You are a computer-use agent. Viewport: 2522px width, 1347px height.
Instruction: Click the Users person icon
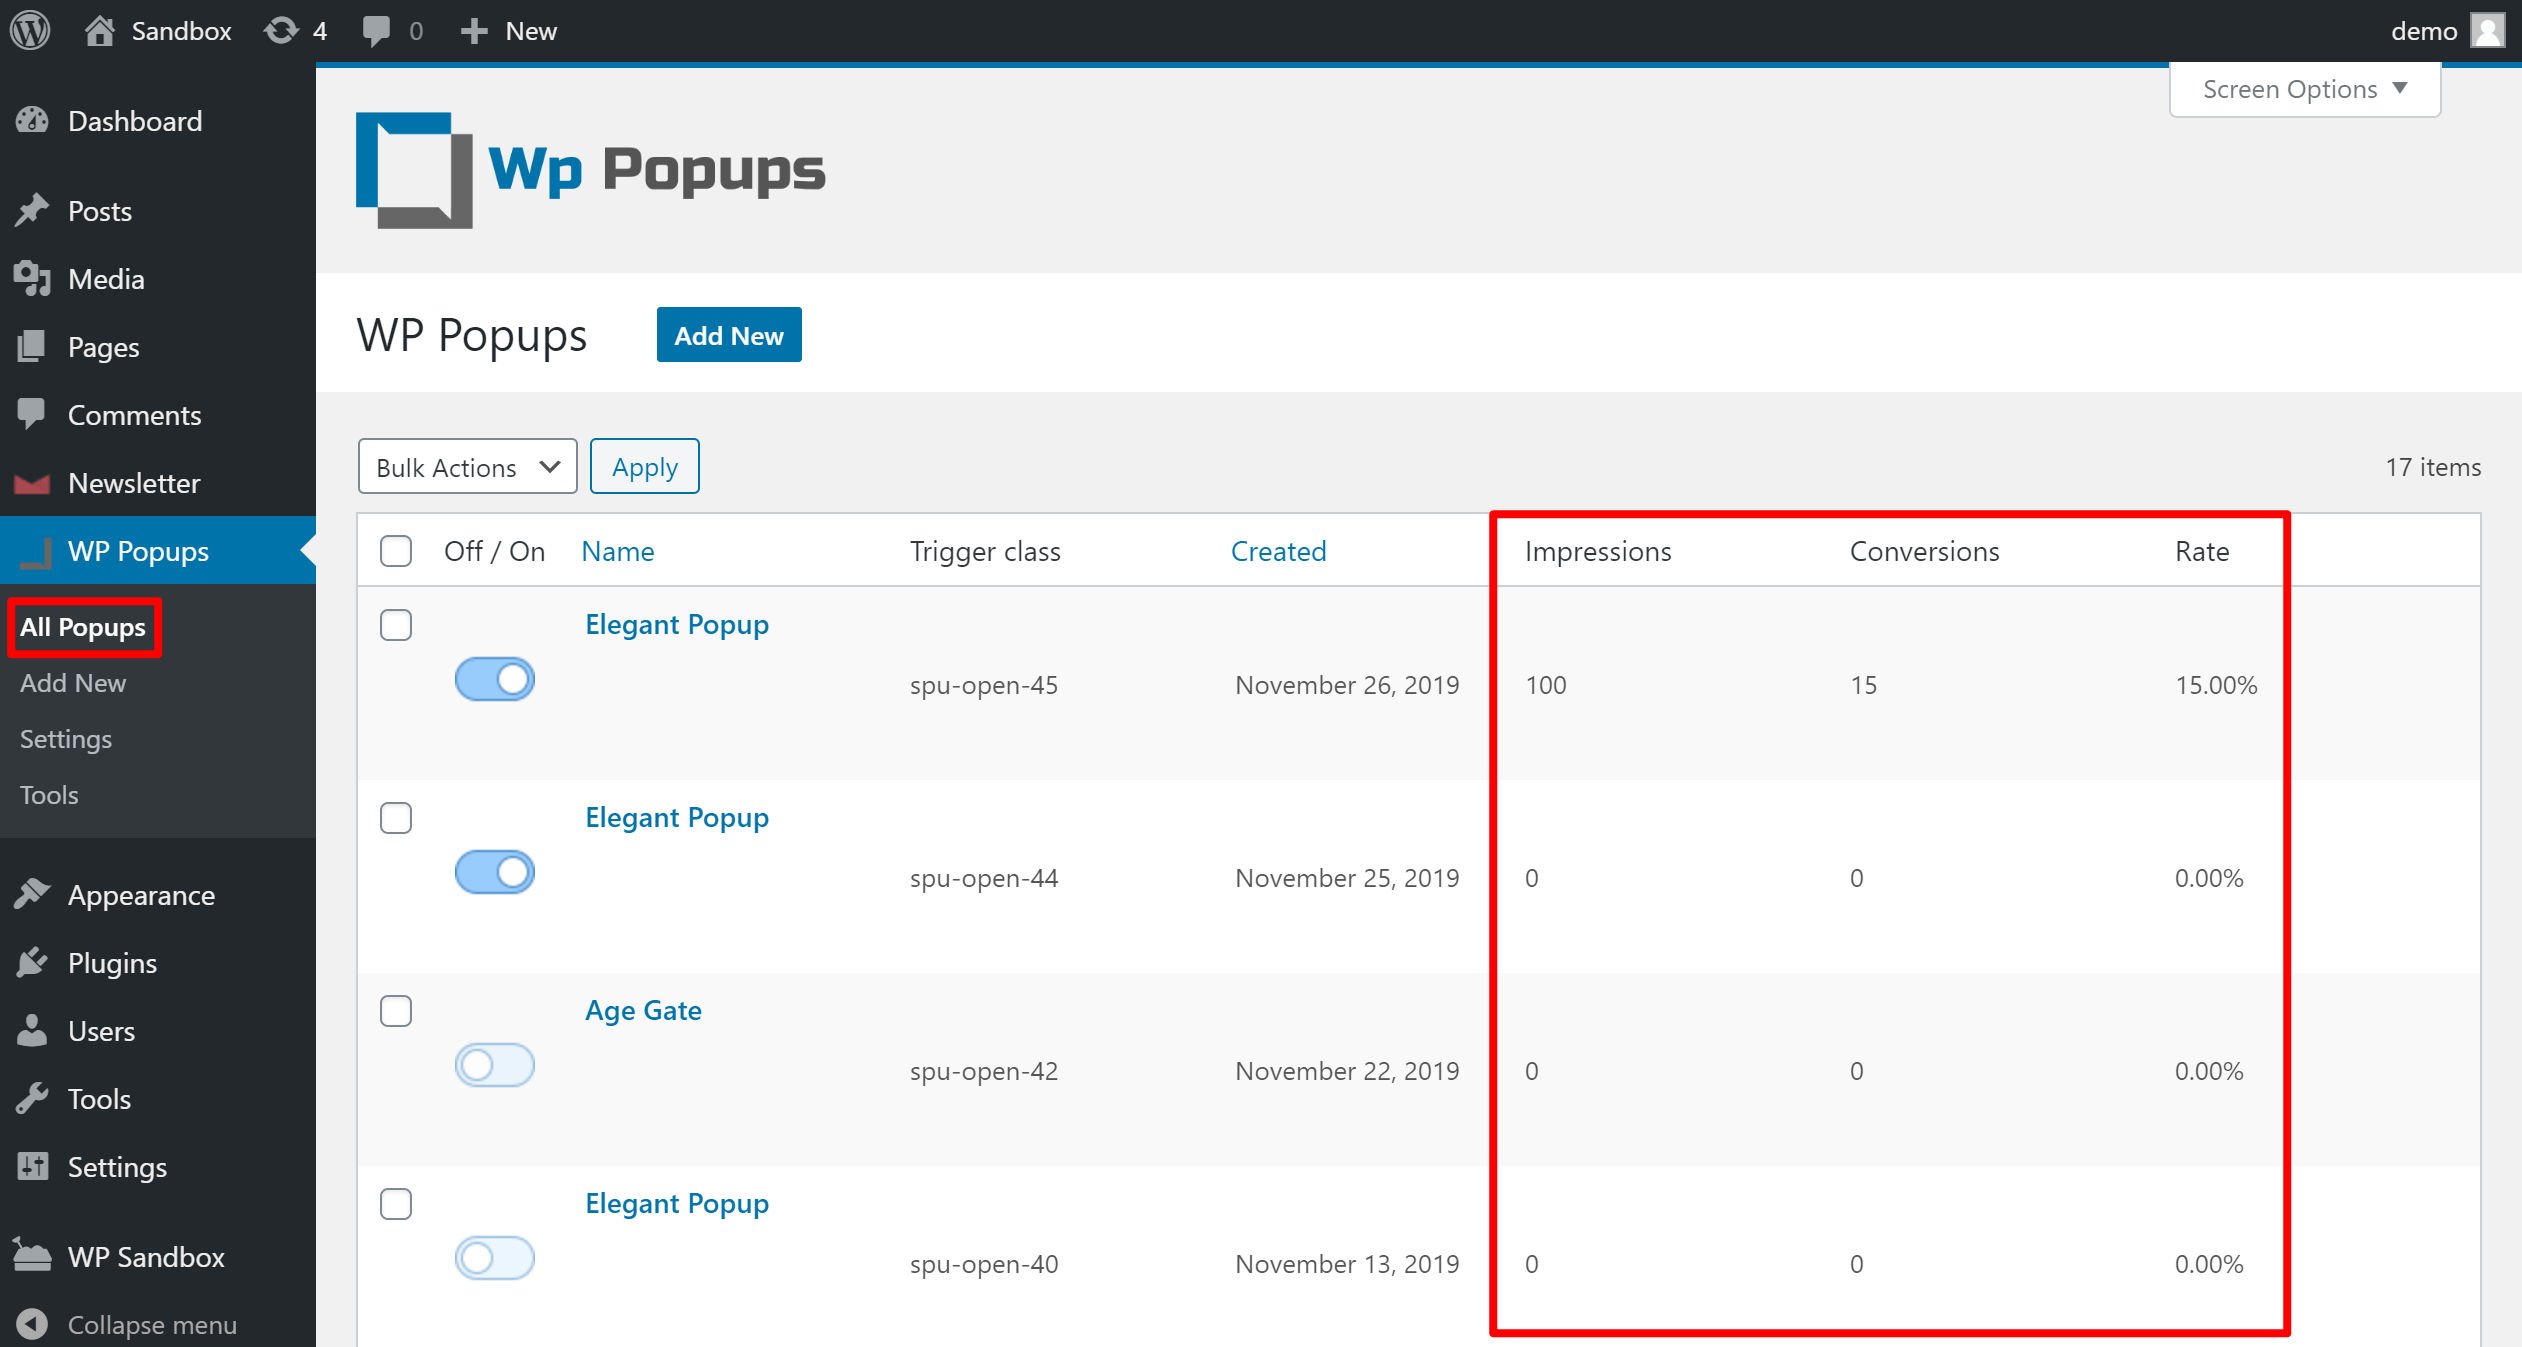pos(32,1031)
